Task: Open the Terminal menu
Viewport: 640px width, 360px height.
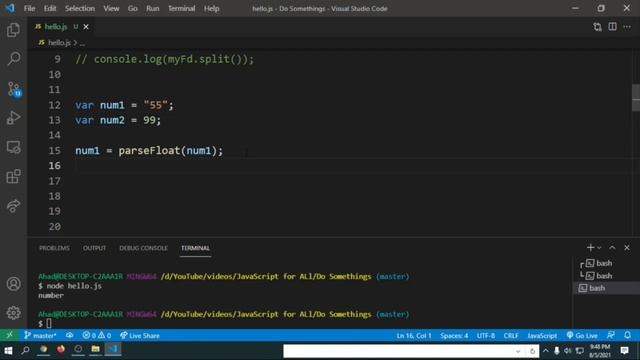Action: [x=181, y=8]
